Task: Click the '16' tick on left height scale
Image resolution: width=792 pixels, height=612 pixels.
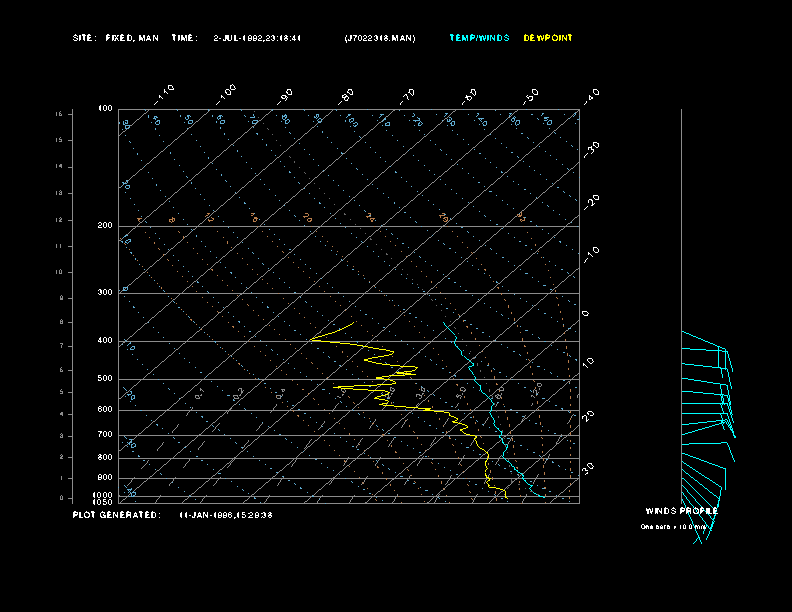Action: 59,114
